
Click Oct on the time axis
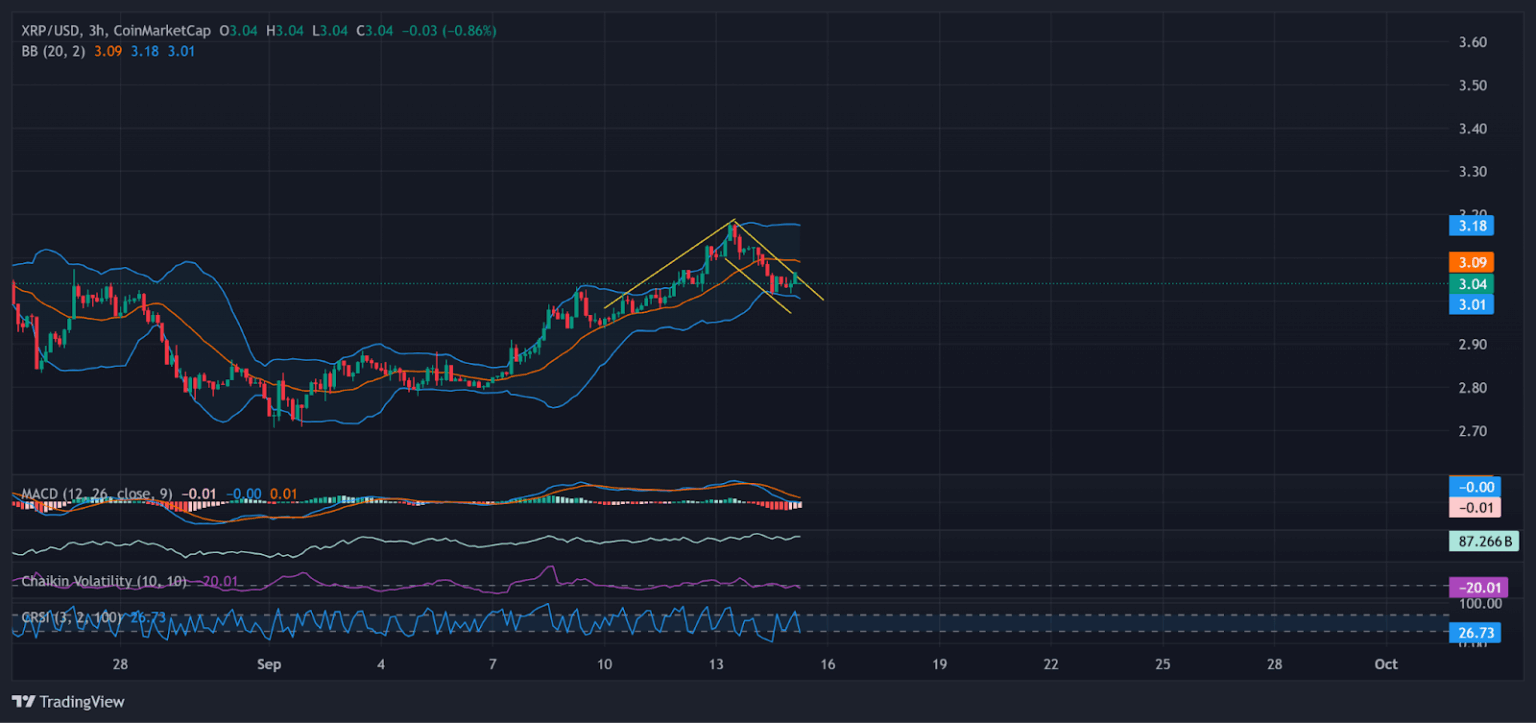point(1386,664)
